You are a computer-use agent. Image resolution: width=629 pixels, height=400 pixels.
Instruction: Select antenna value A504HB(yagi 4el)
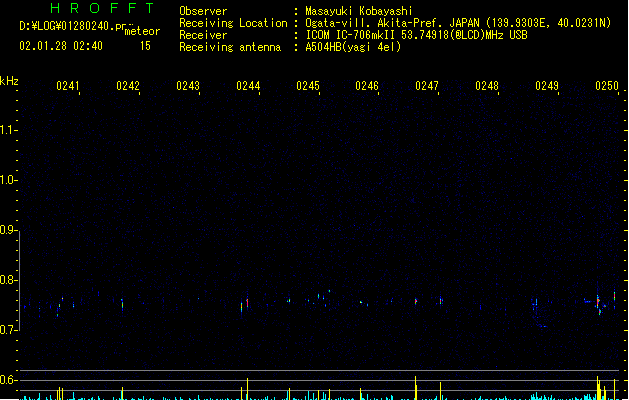tap(353, 47)
